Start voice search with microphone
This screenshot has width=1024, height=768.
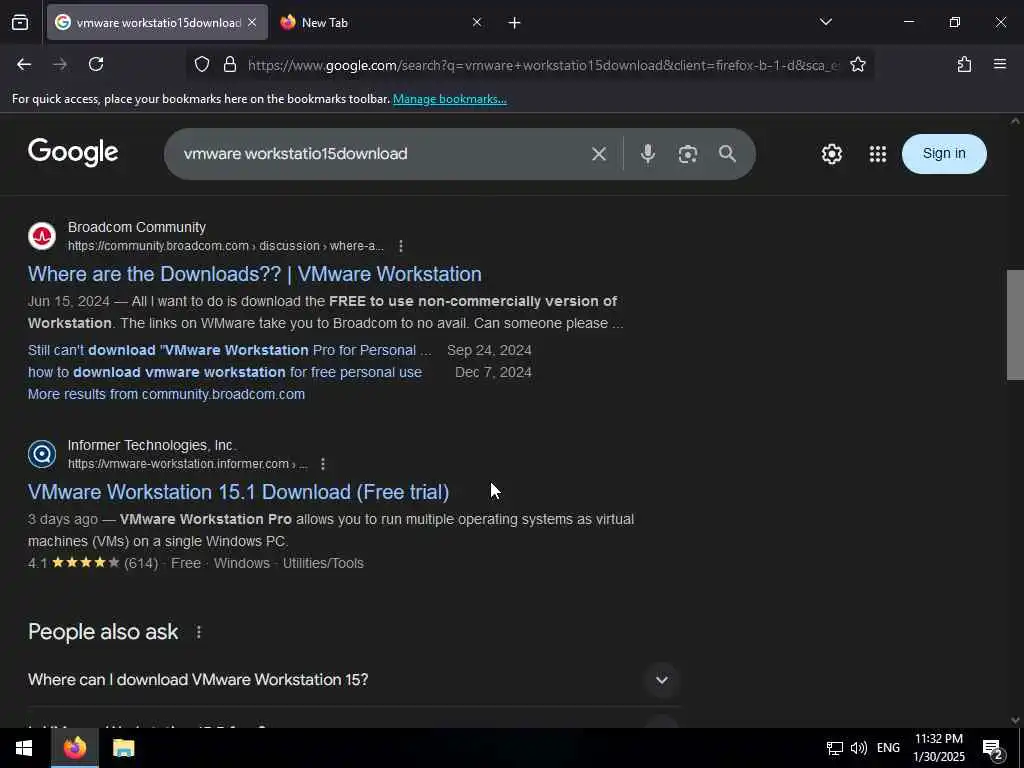click(647, 154)
